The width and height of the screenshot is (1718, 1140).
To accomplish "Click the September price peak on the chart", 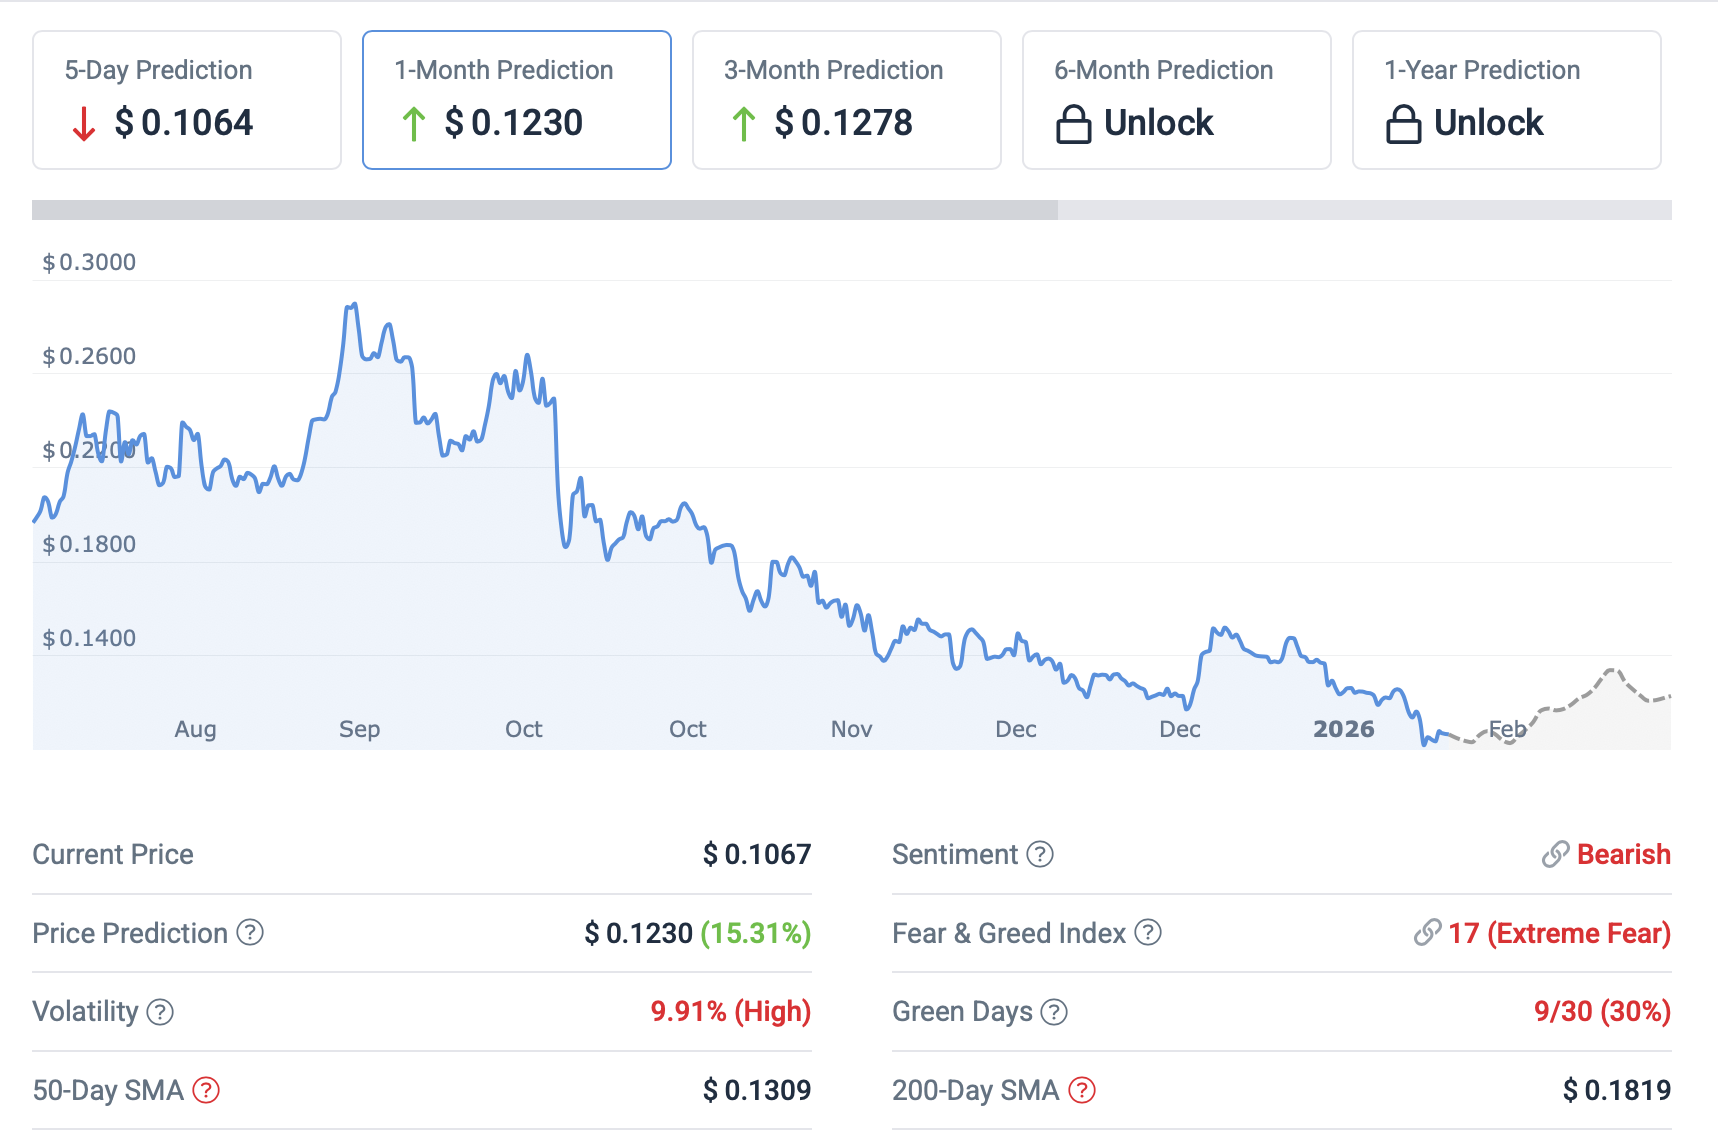I will click(x=352, y=306).
